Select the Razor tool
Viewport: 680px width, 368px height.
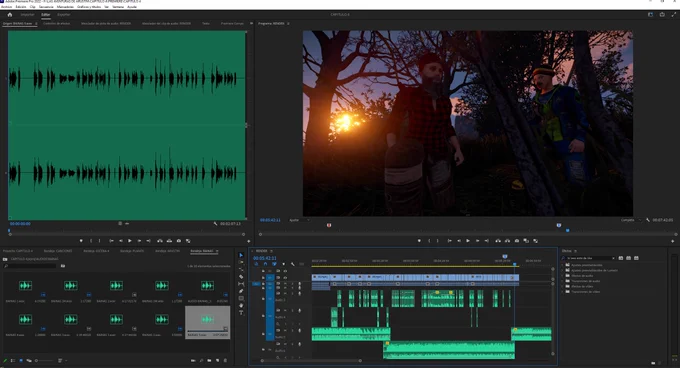tap(241, 277)
